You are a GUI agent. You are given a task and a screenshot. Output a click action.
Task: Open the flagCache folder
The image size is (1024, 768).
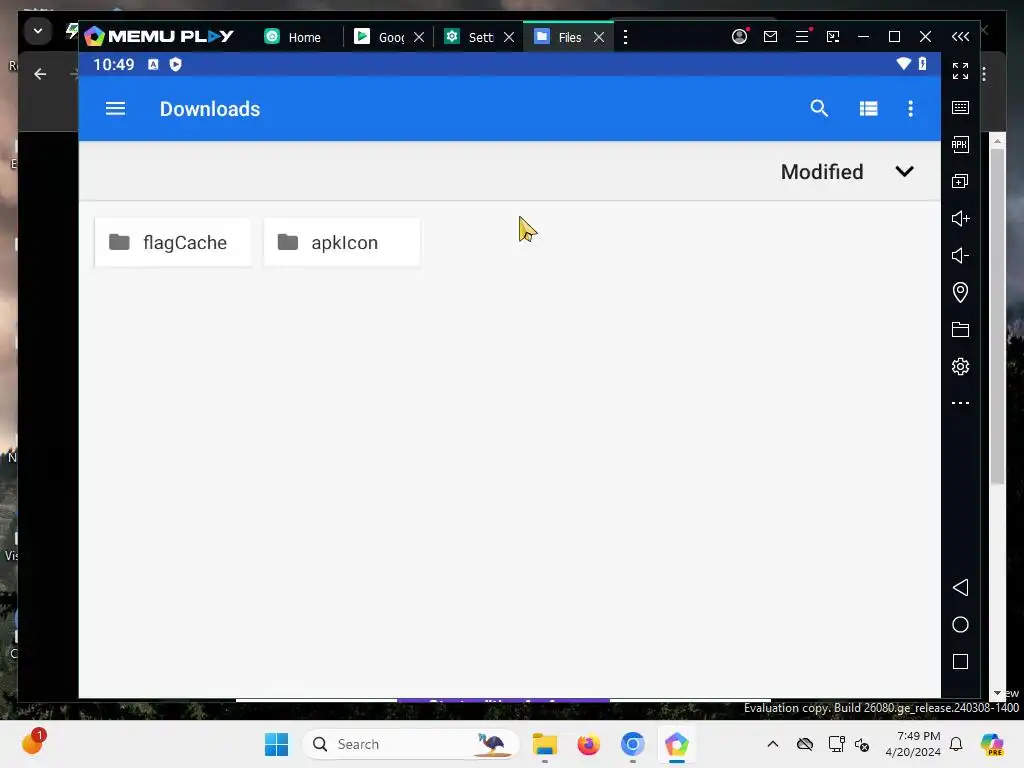[173, 242]
